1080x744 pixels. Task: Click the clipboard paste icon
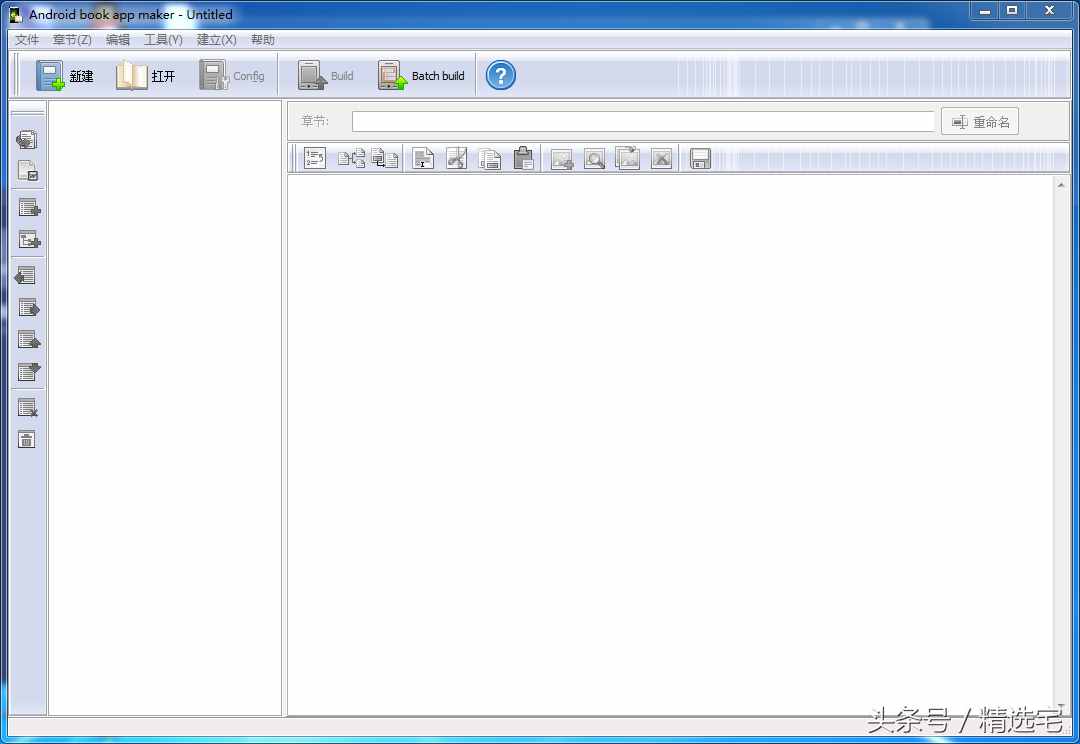point(523,158)
